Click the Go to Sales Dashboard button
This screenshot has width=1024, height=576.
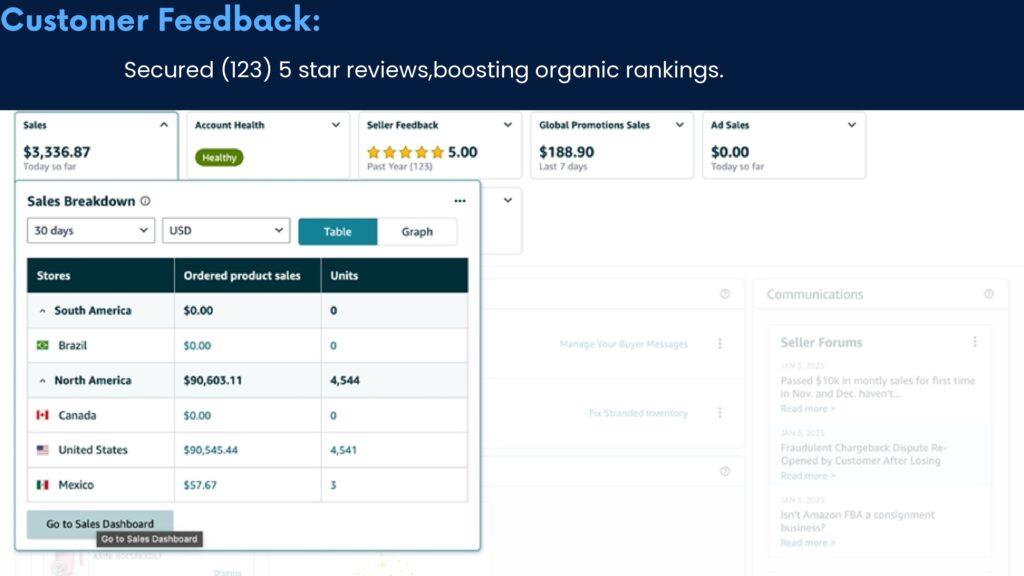click(x=100, y=524)
